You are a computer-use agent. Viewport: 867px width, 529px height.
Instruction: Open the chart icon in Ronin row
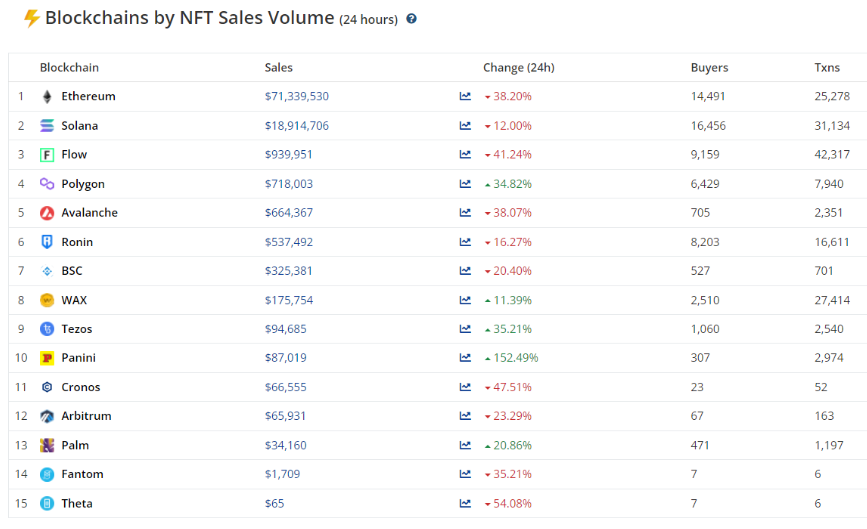pyautogui.click(x=465, y=242)
